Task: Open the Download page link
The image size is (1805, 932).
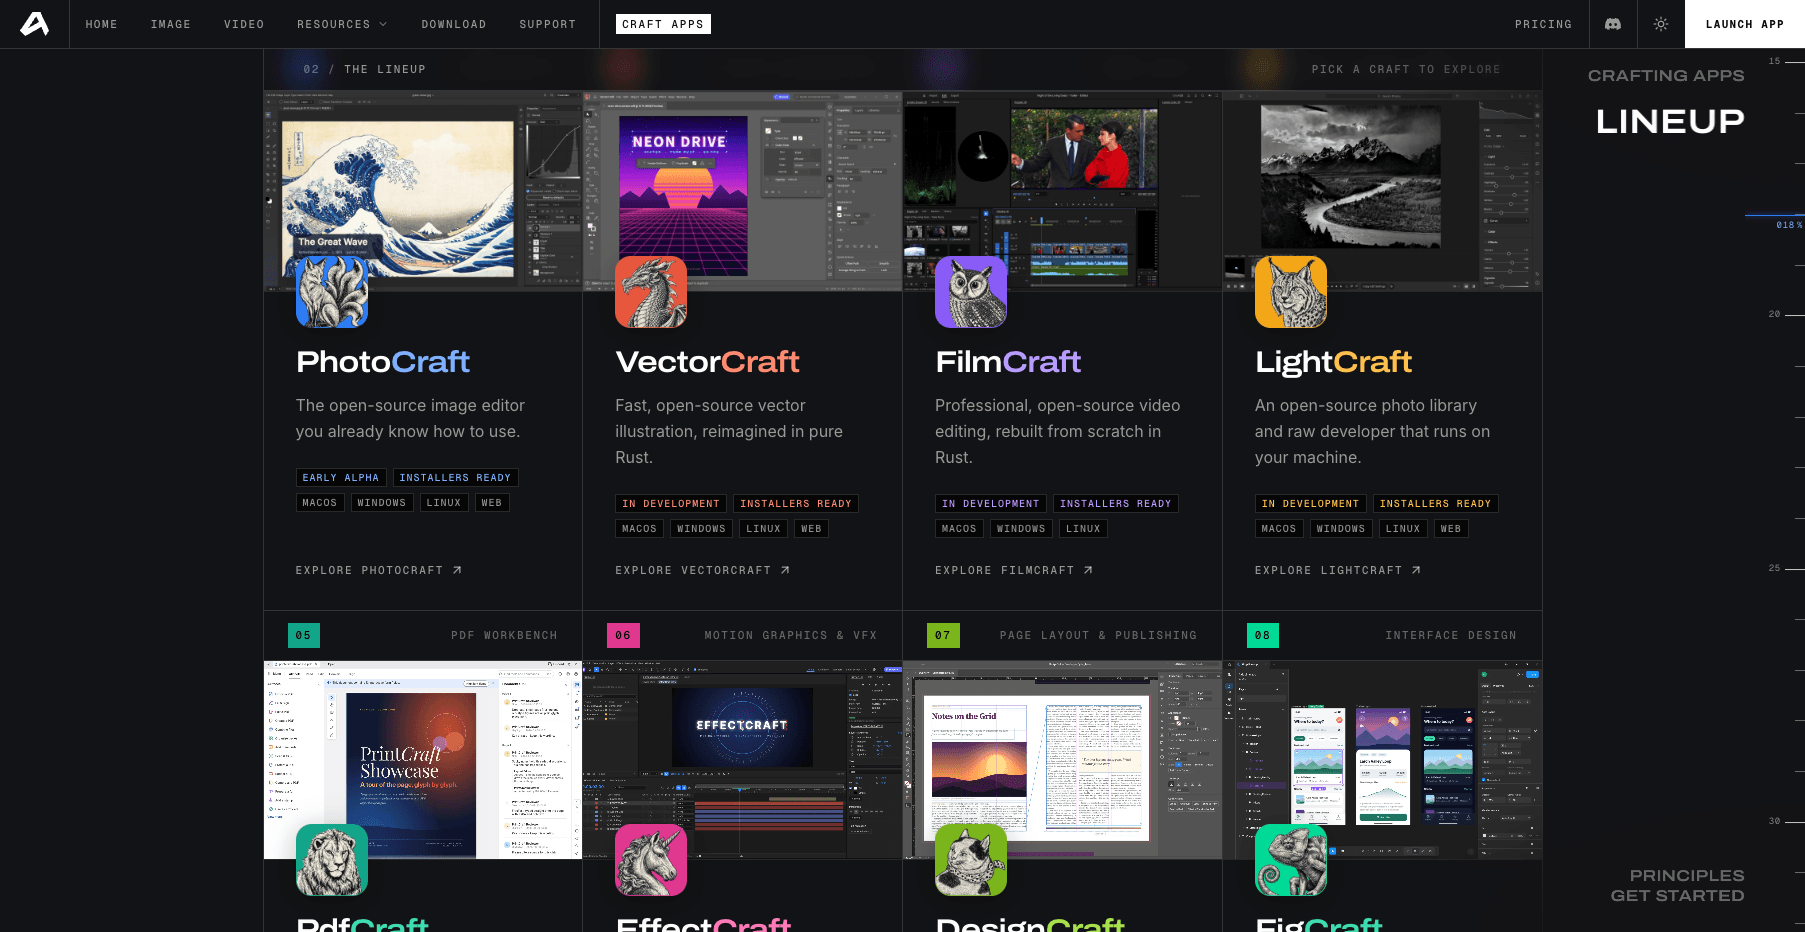Action: pos(454,24)
